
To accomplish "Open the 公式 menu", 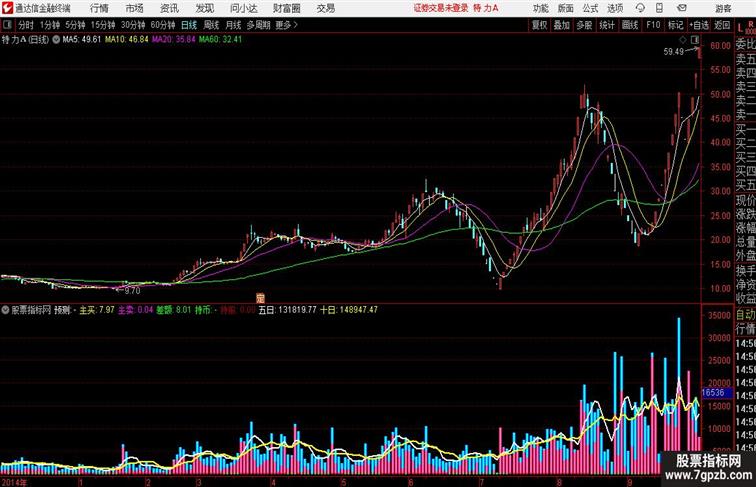I will pyautogui.click(x=590, y=8).
